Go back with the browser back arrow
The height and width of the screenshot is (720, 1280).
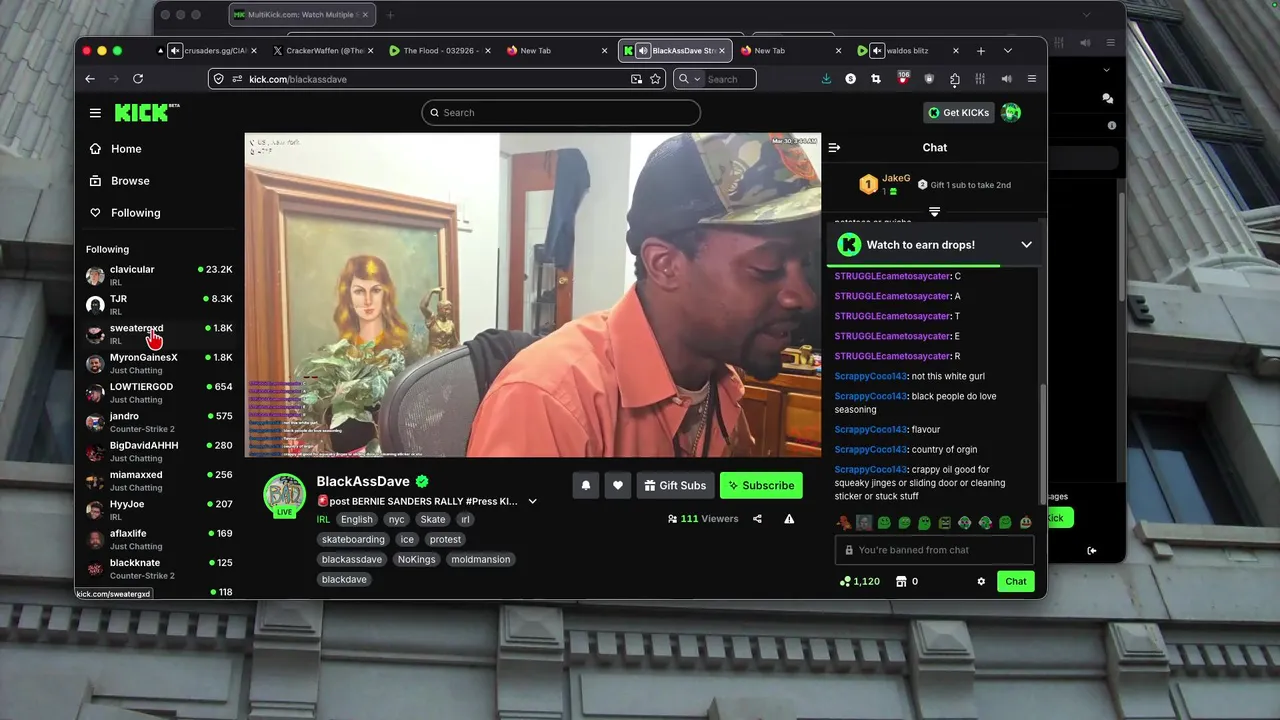point(90,79)
